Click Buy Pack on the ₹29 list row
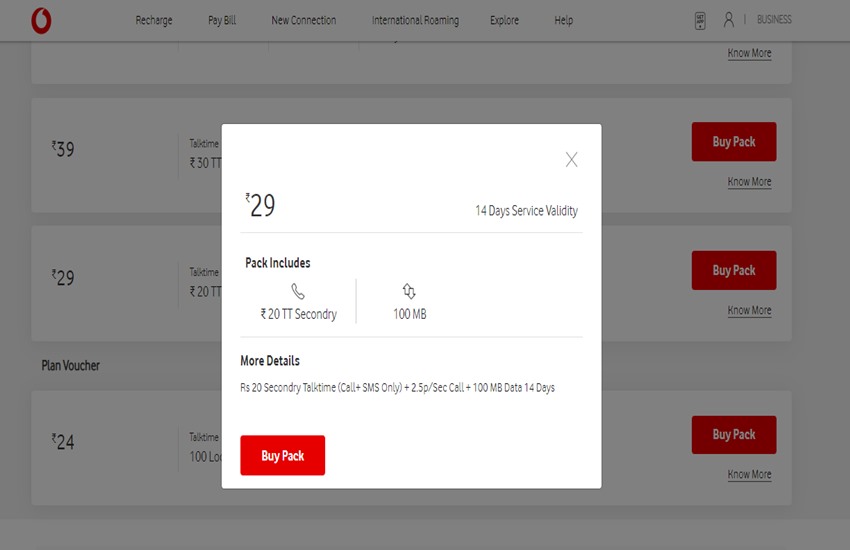Screen dimensions: 850x550 (733, 270)
